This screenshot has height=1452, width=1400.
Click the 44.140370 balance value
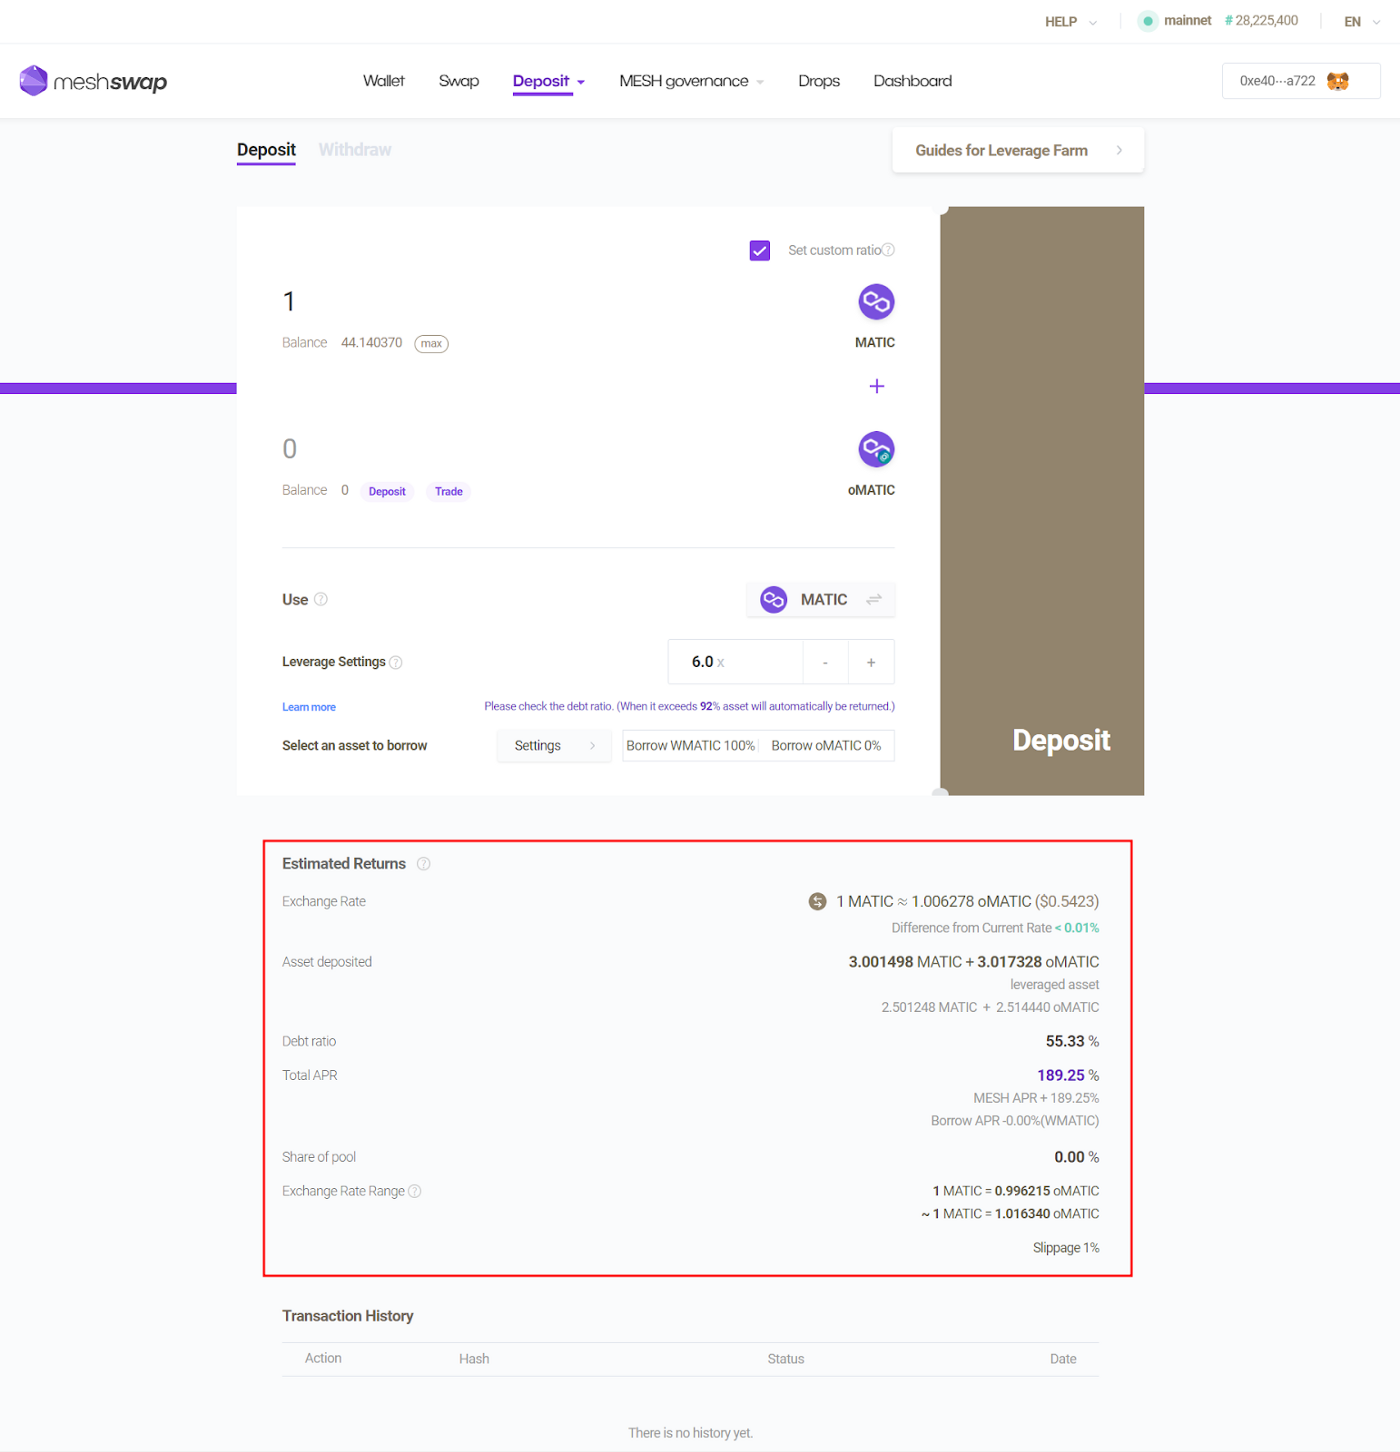372,342
